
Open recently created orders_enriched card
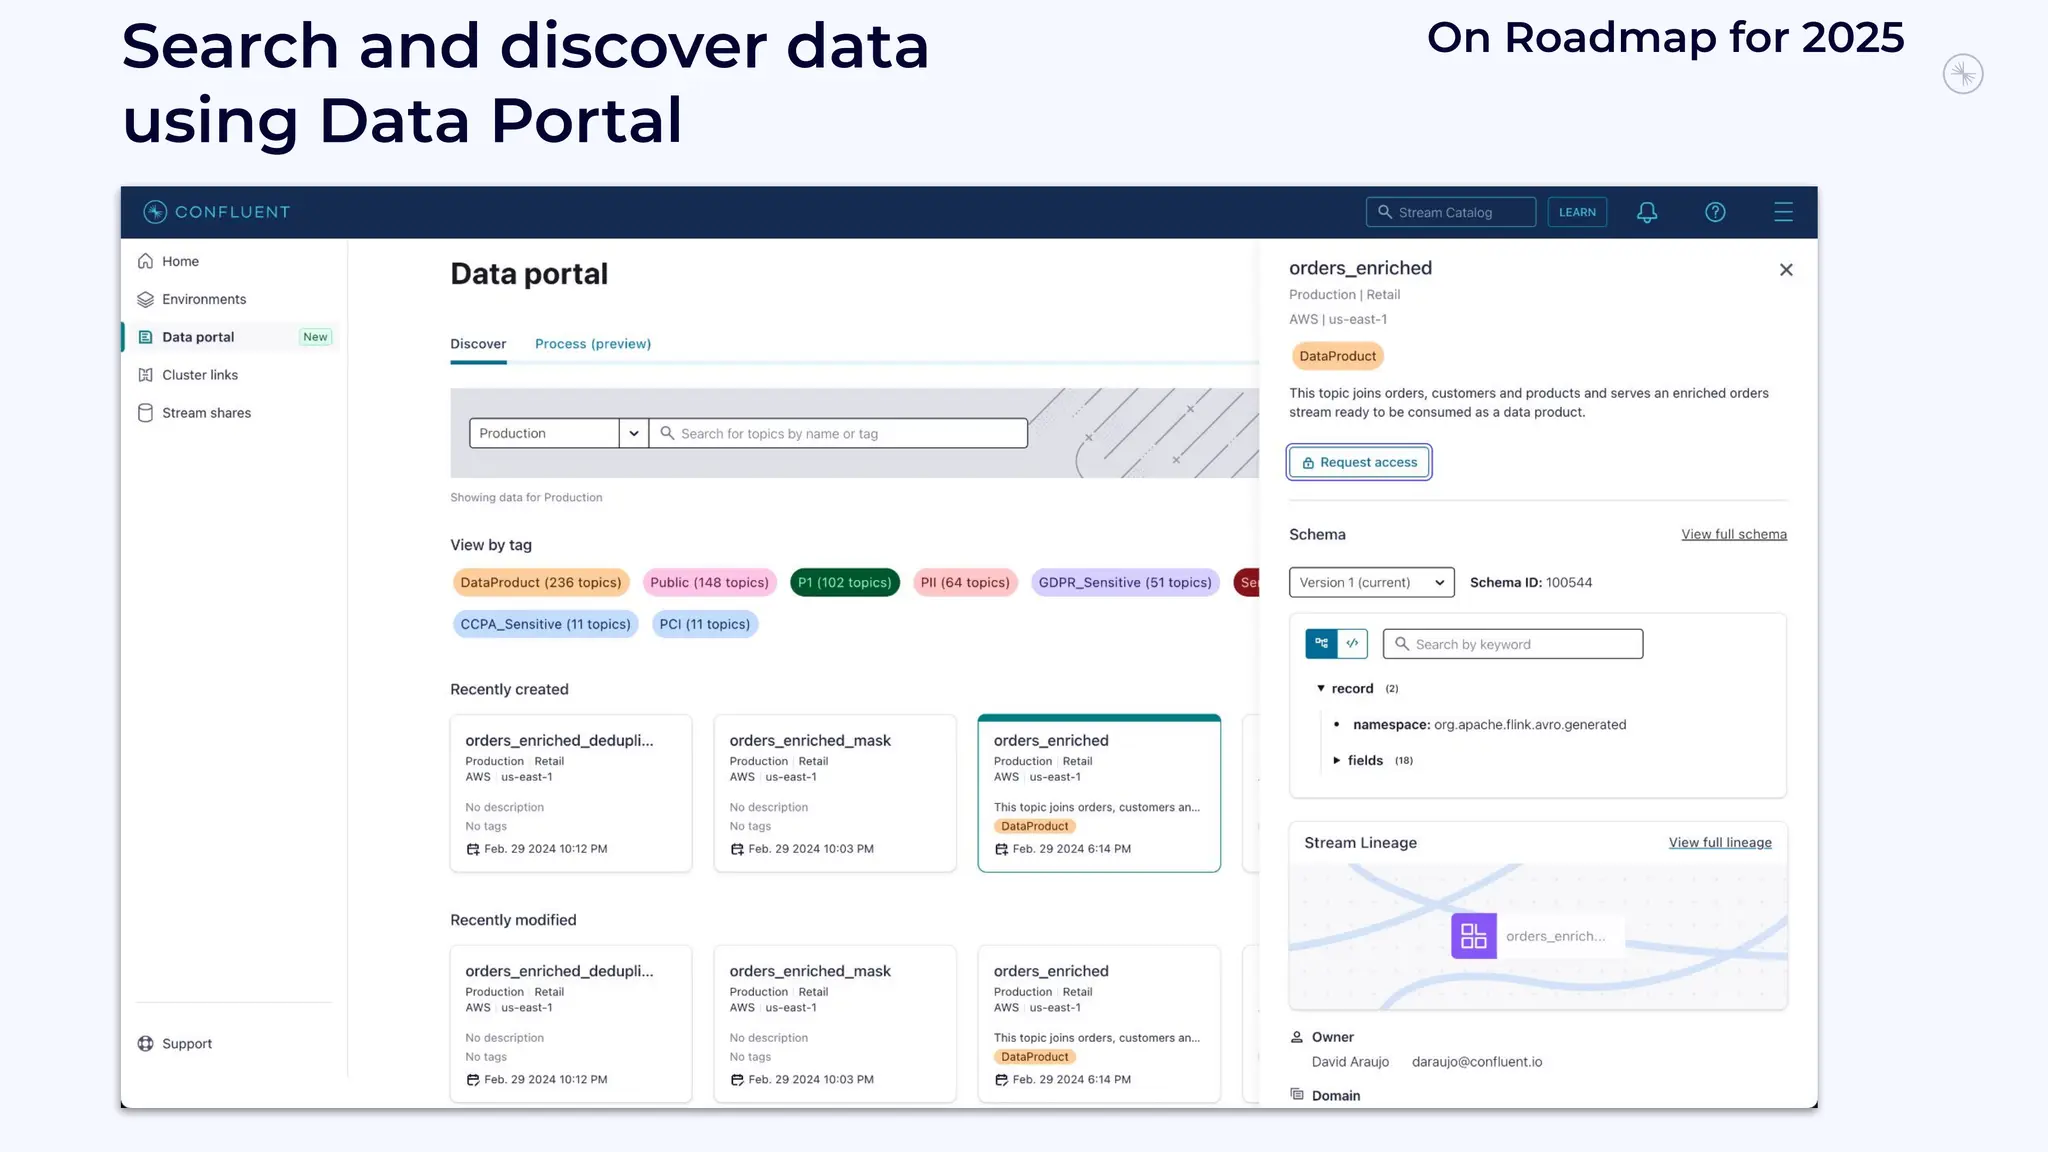(1099, 793)
